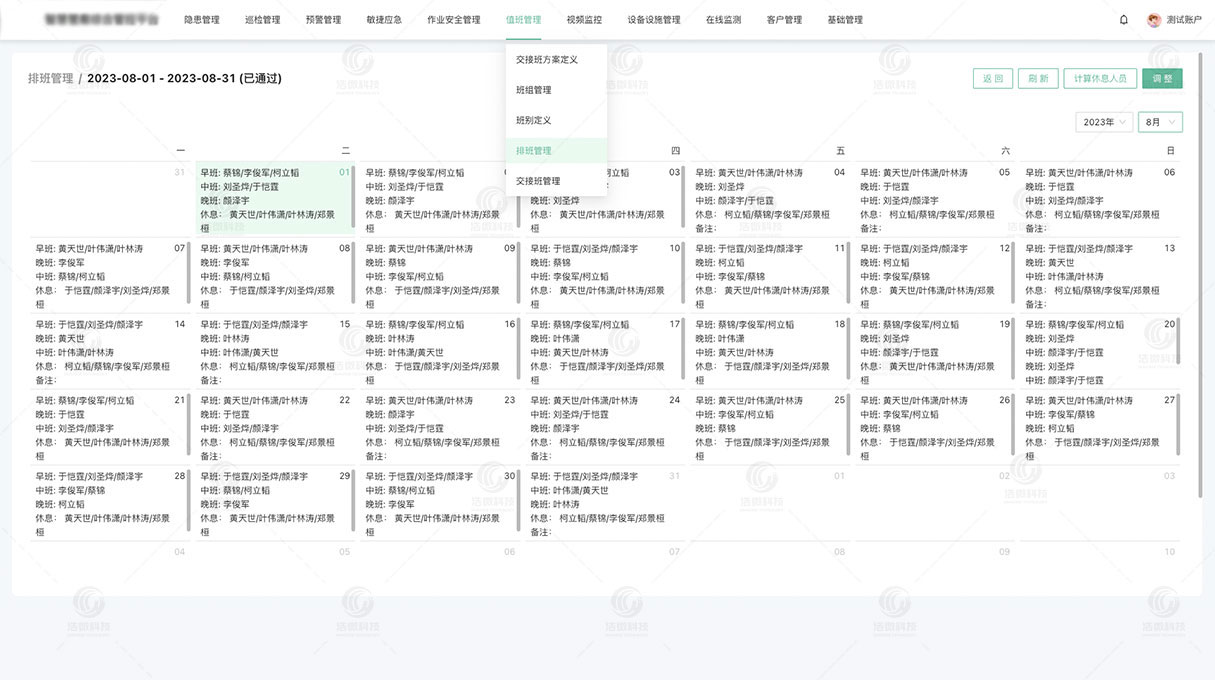
Task: Select 班组管理 from the dropdown menu
Action: [536, 89]
